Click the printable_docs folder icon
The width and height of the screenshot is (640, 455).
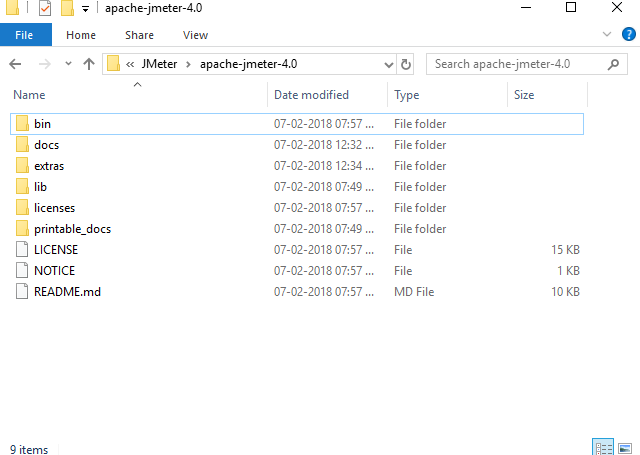coord(22,229)
